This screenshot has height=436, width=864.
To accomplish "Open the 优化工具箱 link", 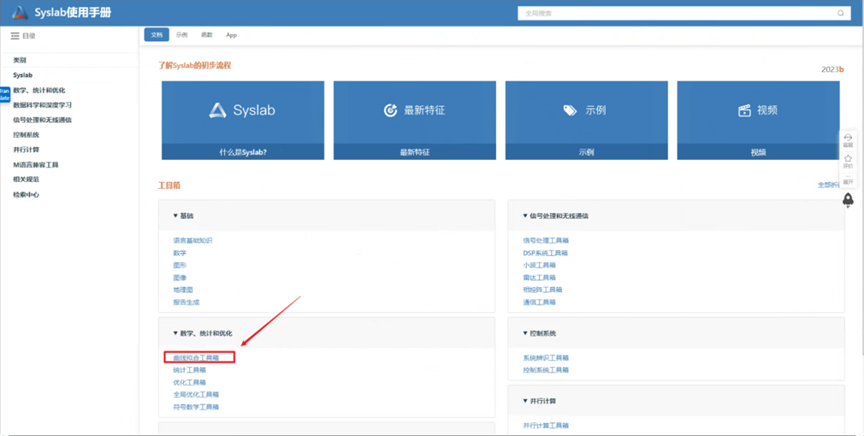I will (189, 382).
